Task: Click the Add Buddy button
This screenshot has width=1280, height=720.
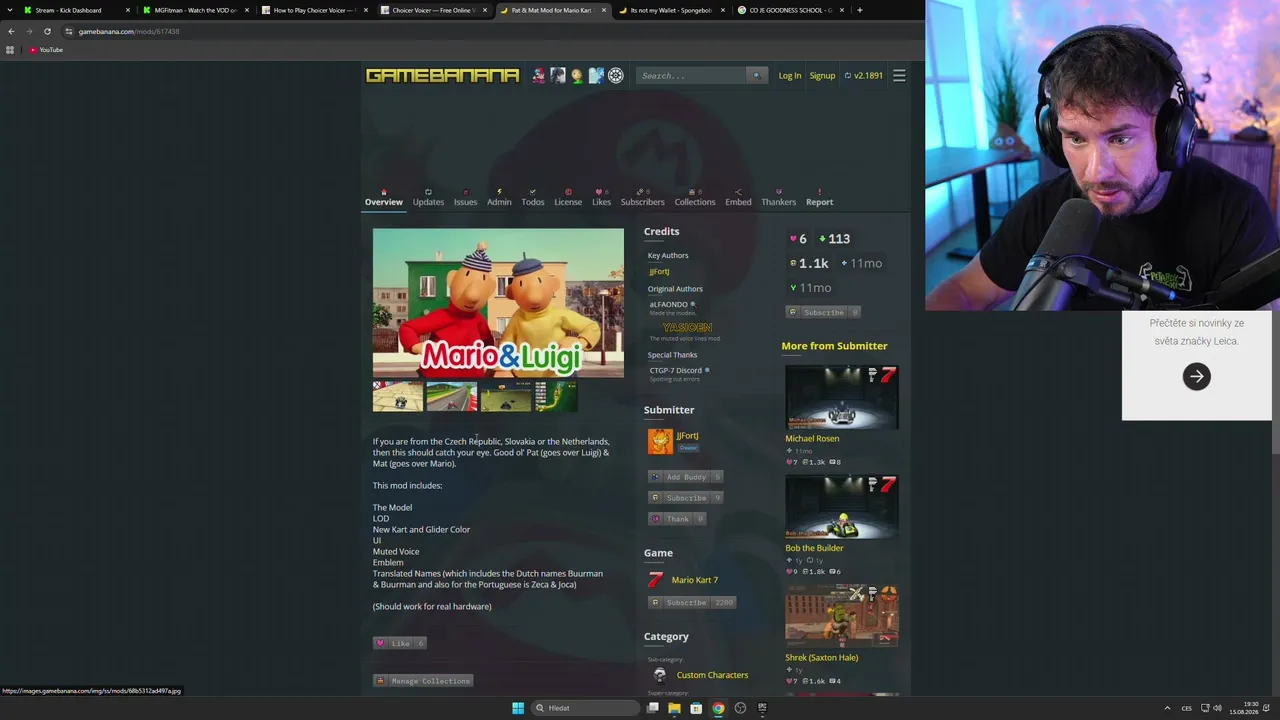Action: coord(685,477)
